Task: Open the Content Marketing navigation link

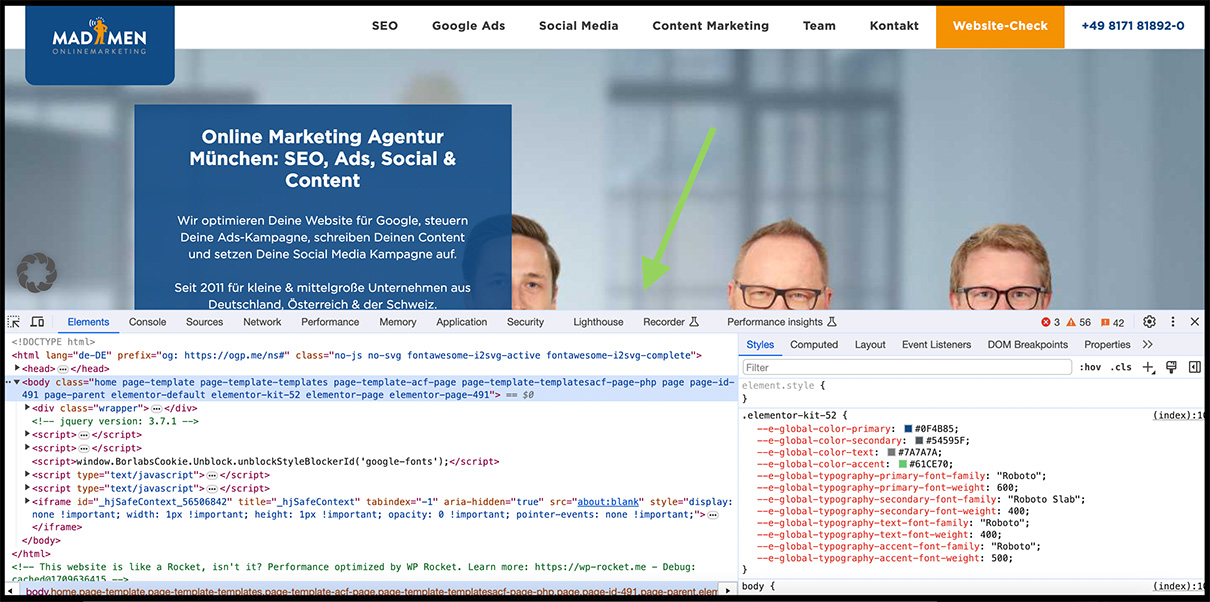Action: click(711, 26)
